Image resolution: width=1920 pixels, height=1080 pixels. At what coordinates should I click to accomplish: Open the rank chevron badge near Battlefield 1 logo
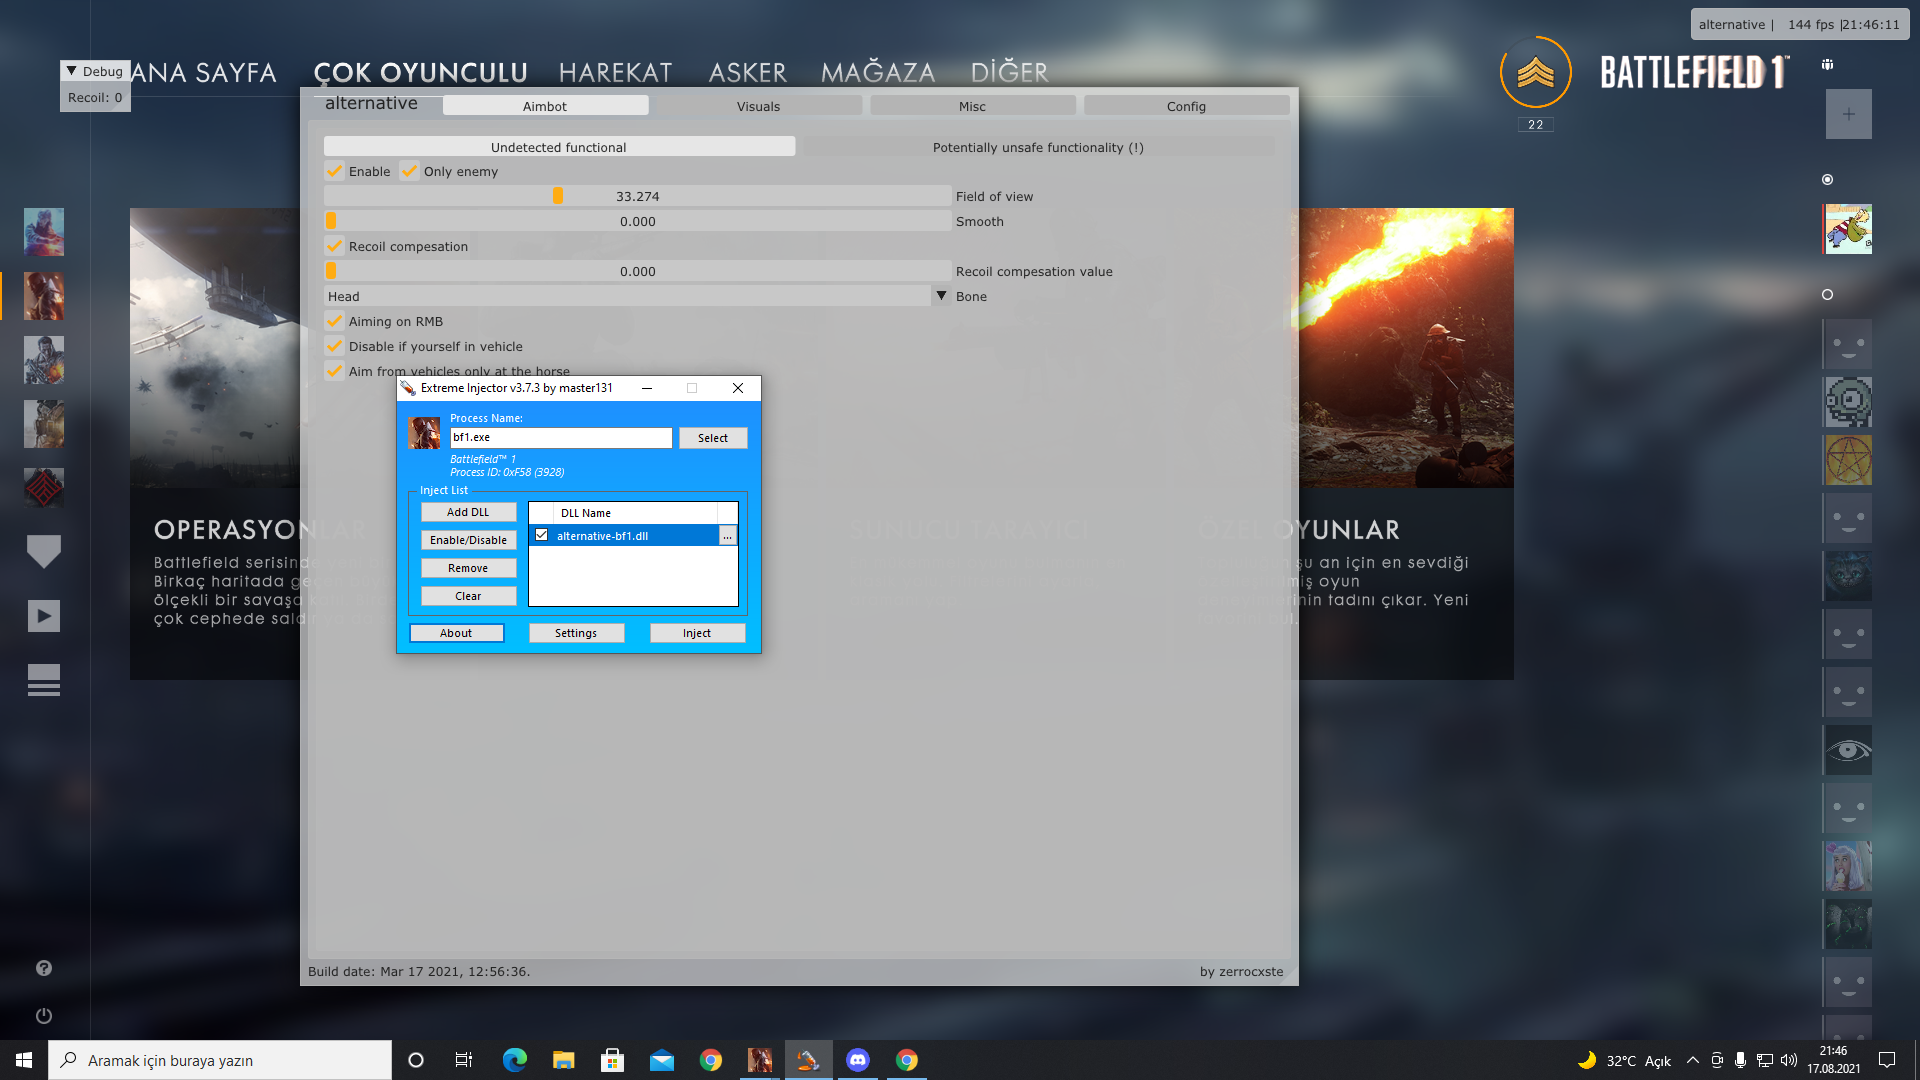1536,72
